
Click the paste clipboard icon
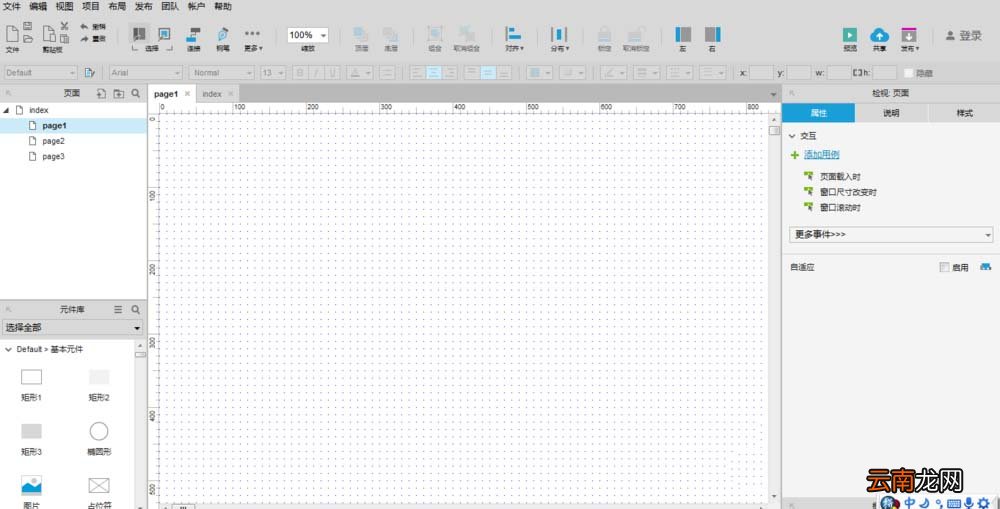pyautogui.click(x=64, y=39)
